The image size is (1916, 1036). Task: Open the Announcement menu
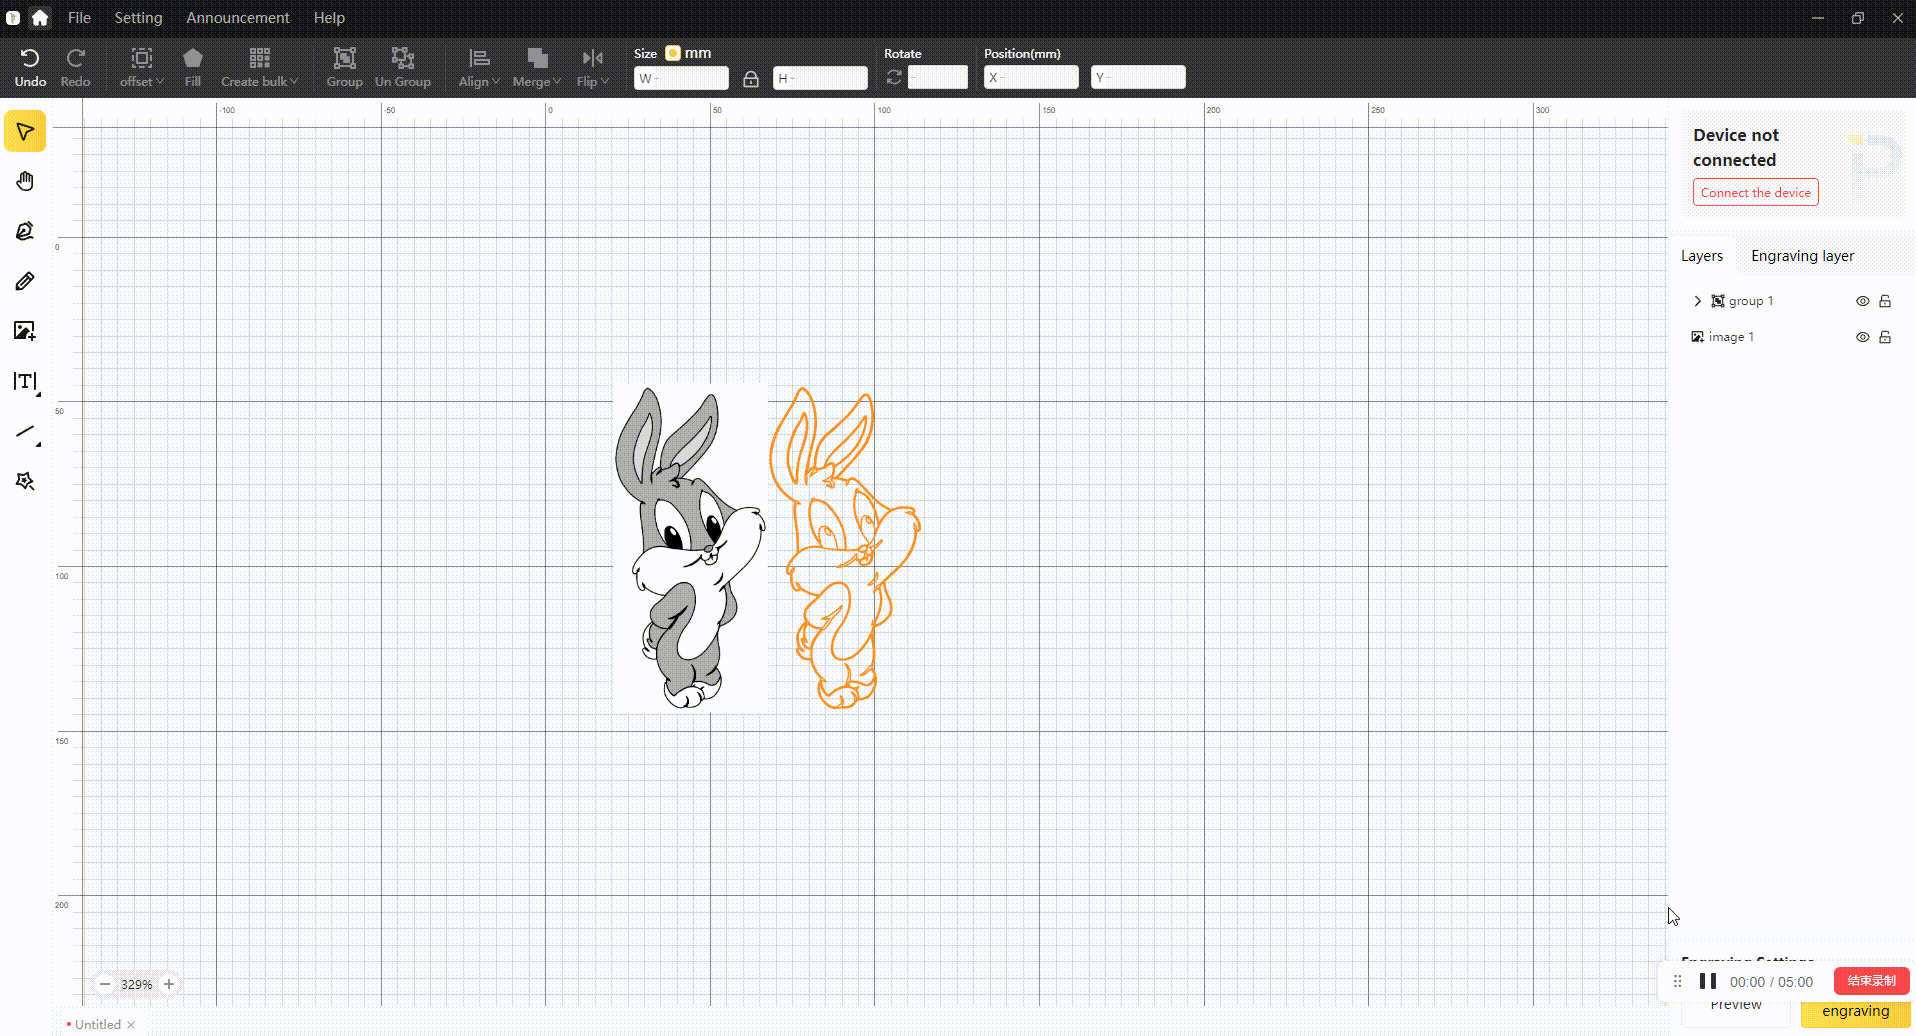[x=238, y=17]
